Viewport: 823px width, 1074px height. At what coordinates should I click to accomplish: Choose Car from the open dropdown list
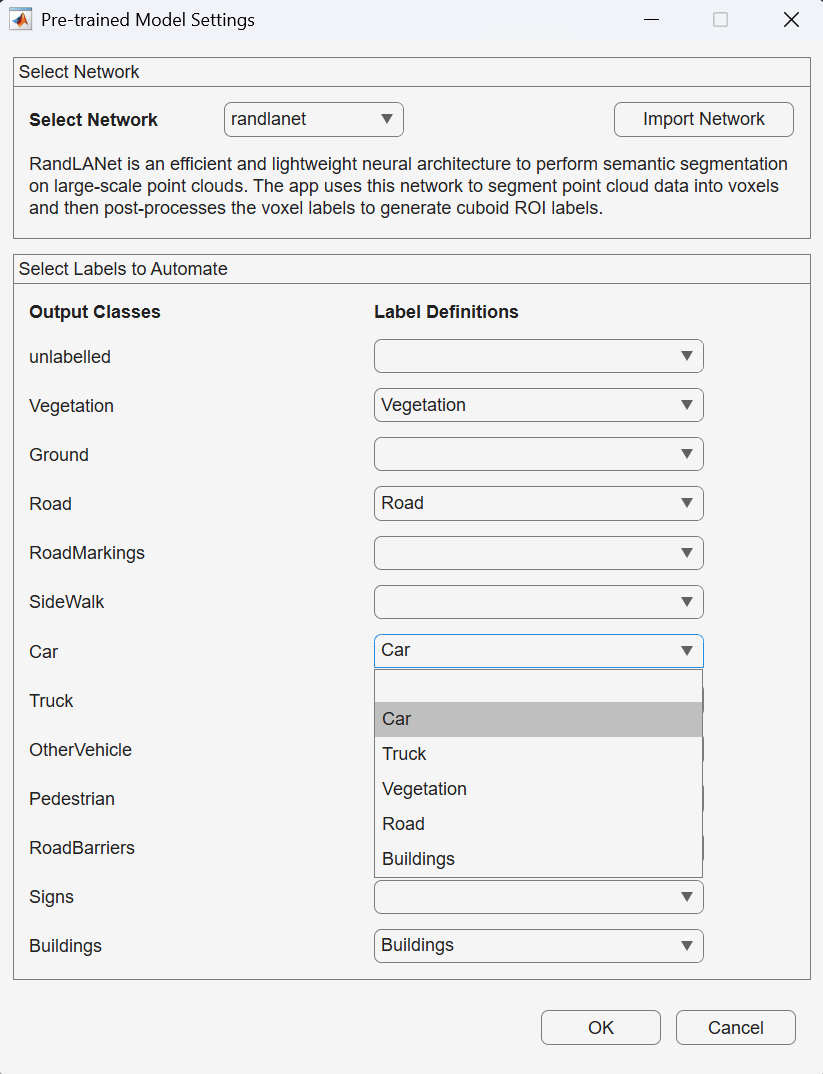click(539, 719)
